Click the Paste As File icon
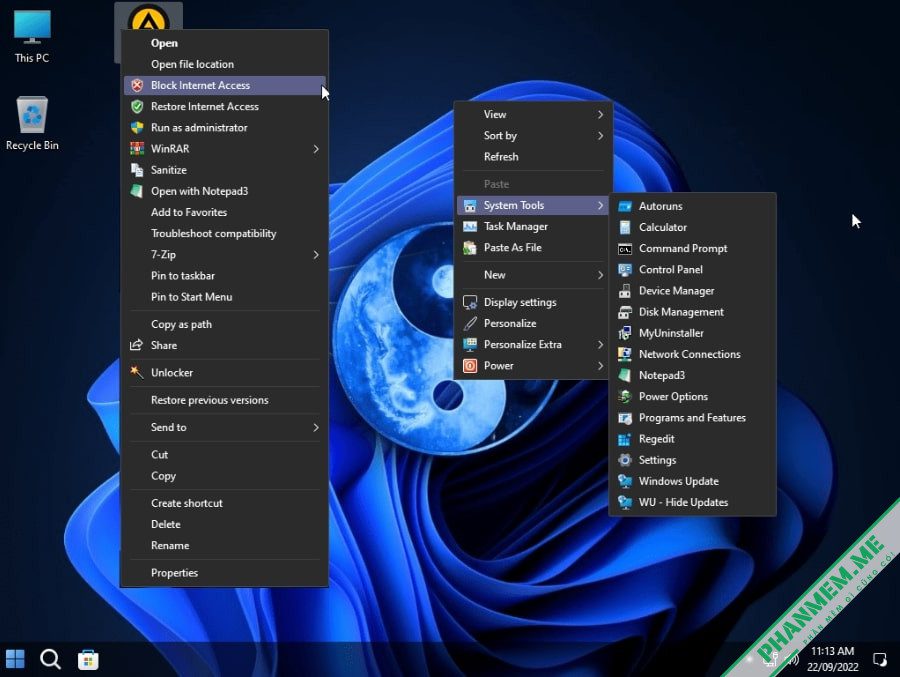Image resolution: width=900 pixels, height=677 pixels. [470, 248]
